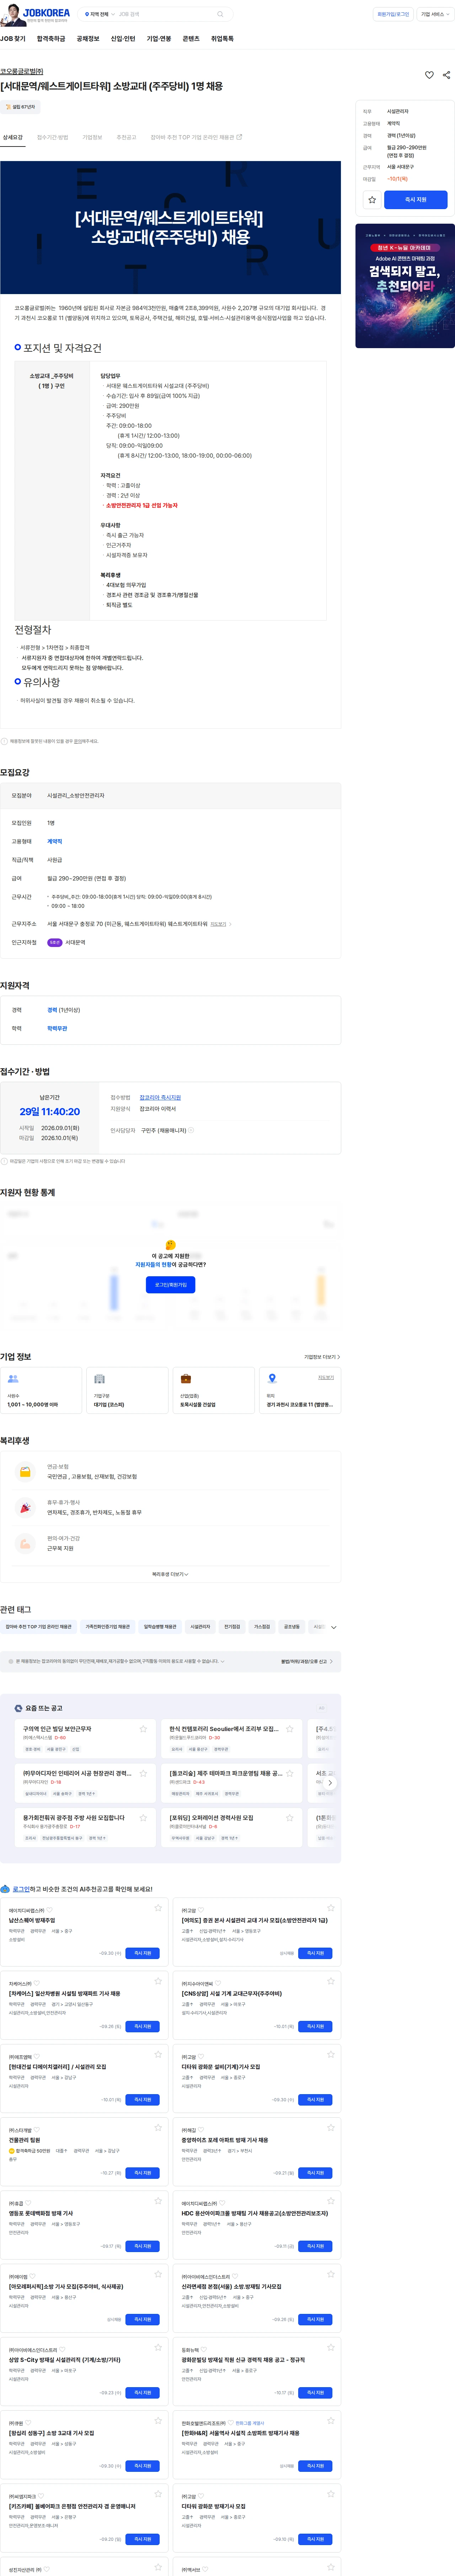455x2576 pixels.
Task: Click the next arrow on the 요즘 뜨는 공고 carousel
Action: [330, 1783]
